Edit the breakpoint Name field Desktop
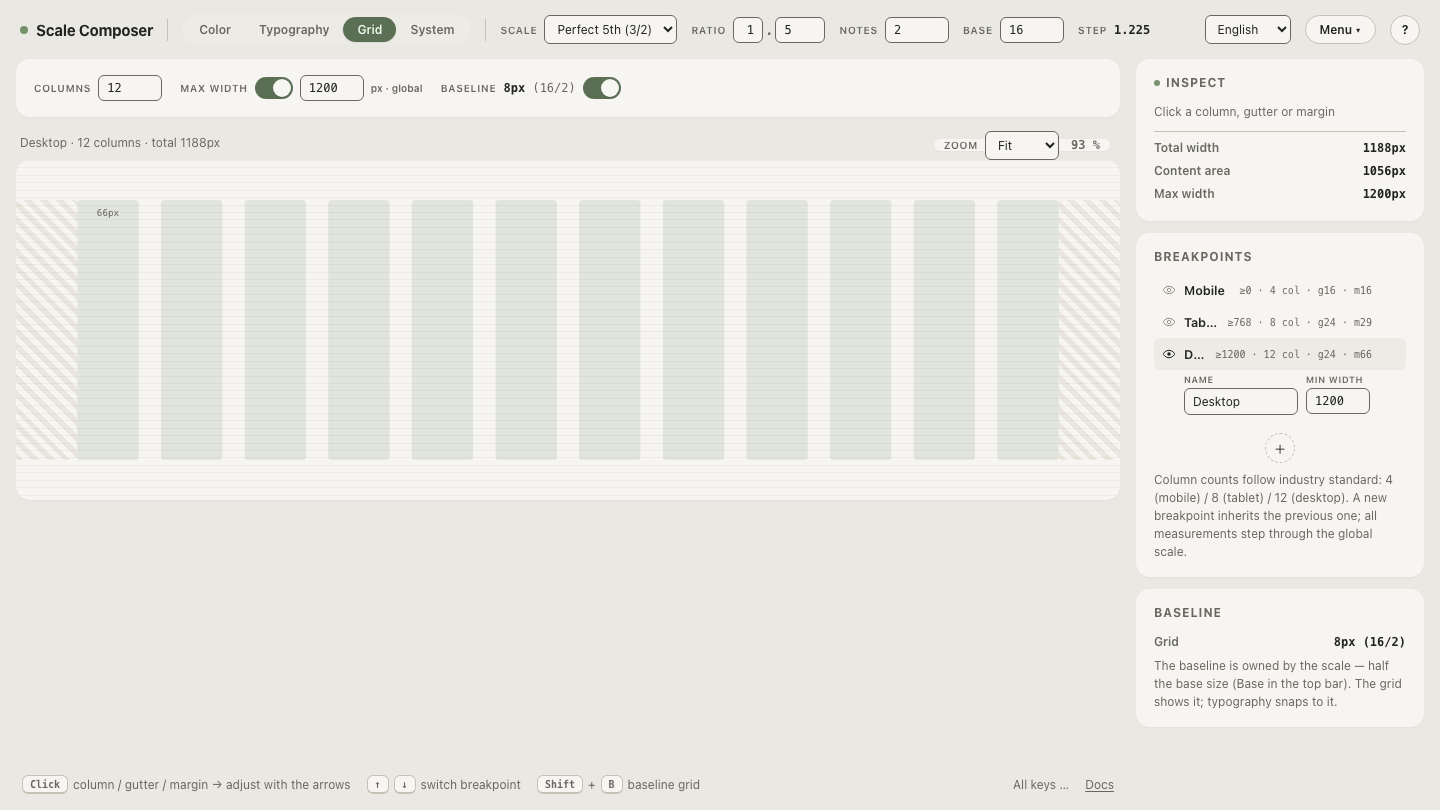1440x810 pixels. (x=1241, y=401)
